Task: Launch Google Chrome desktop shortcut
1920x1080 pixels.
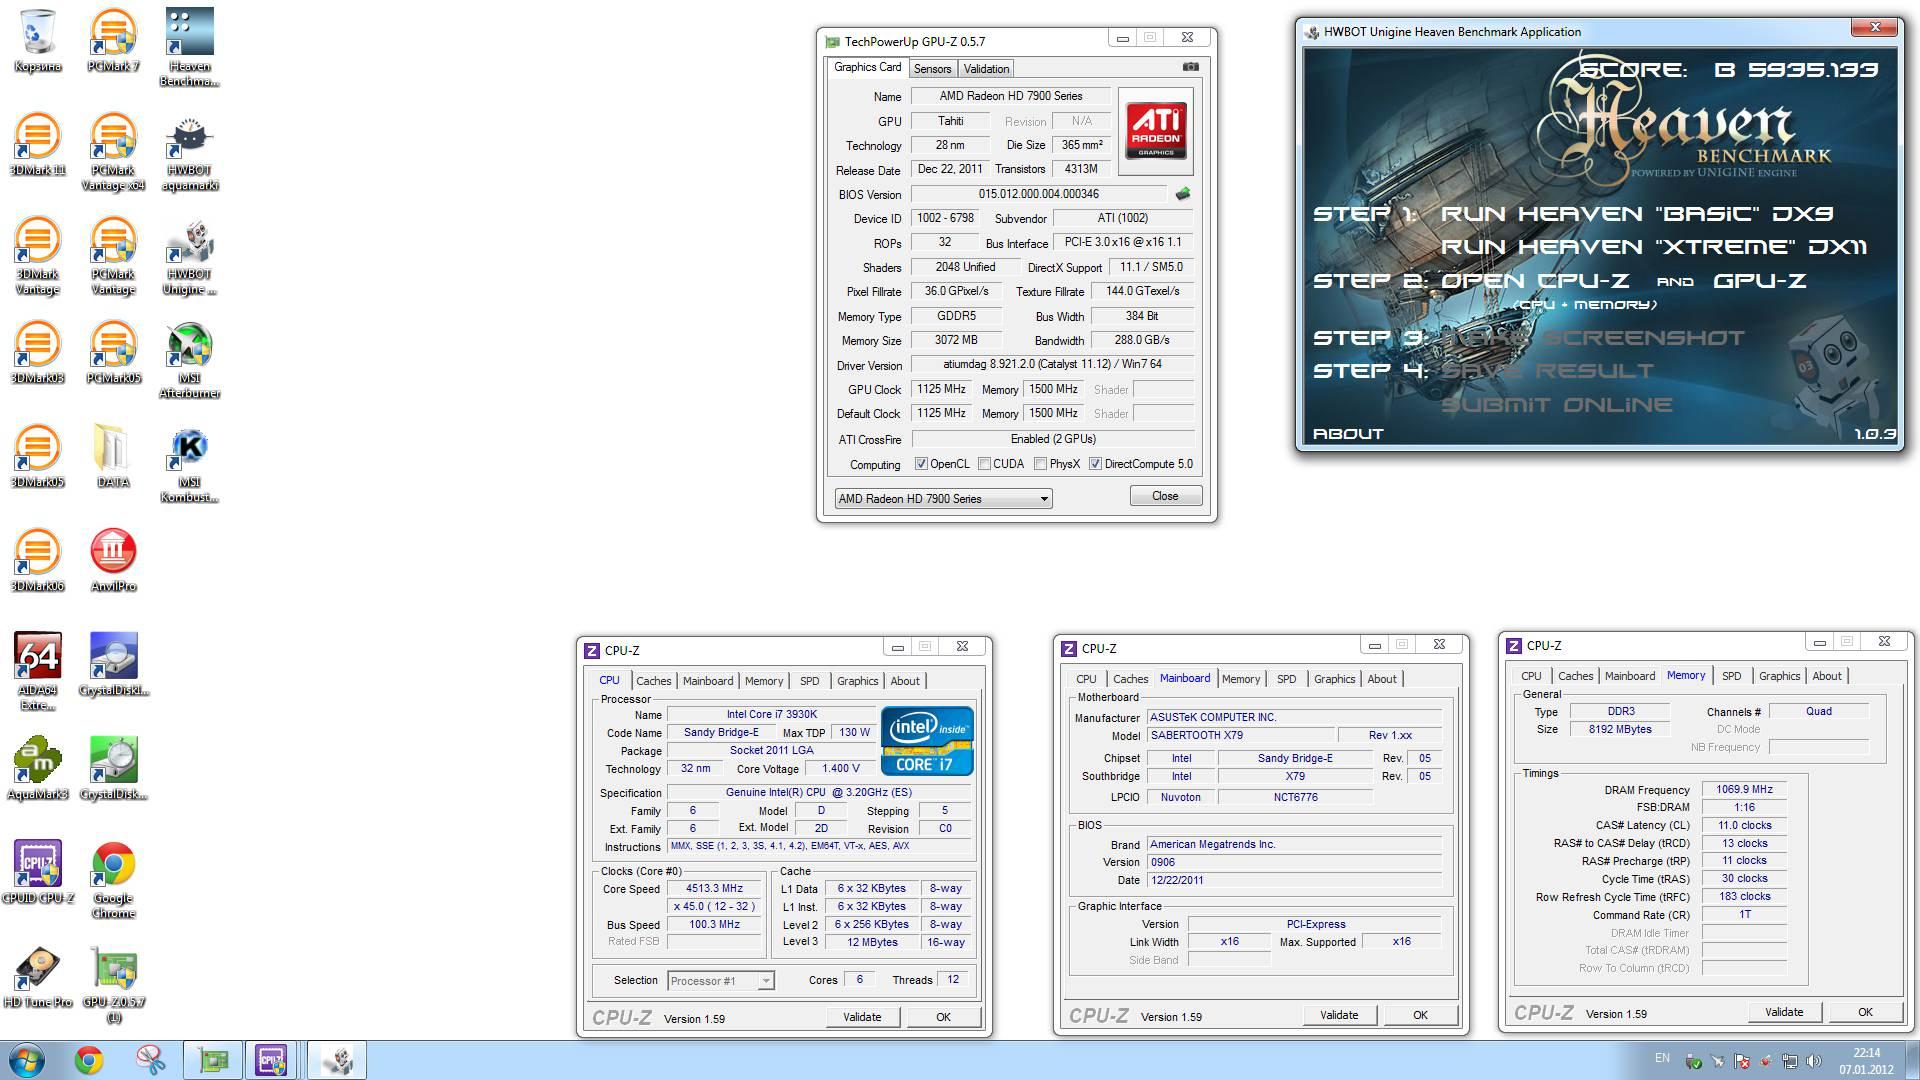Action: pos(113,879)
